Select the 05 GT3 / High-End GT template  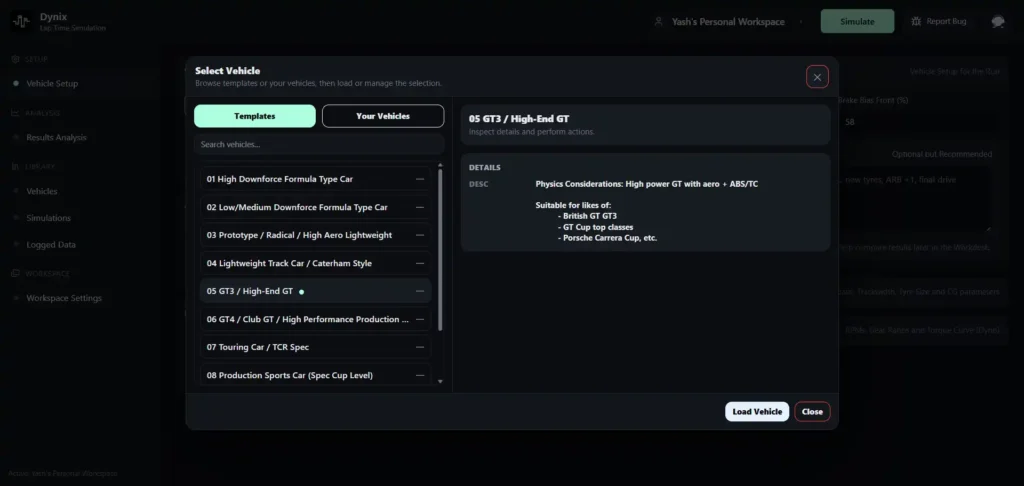pyautogui.click(x=315, y=291)
